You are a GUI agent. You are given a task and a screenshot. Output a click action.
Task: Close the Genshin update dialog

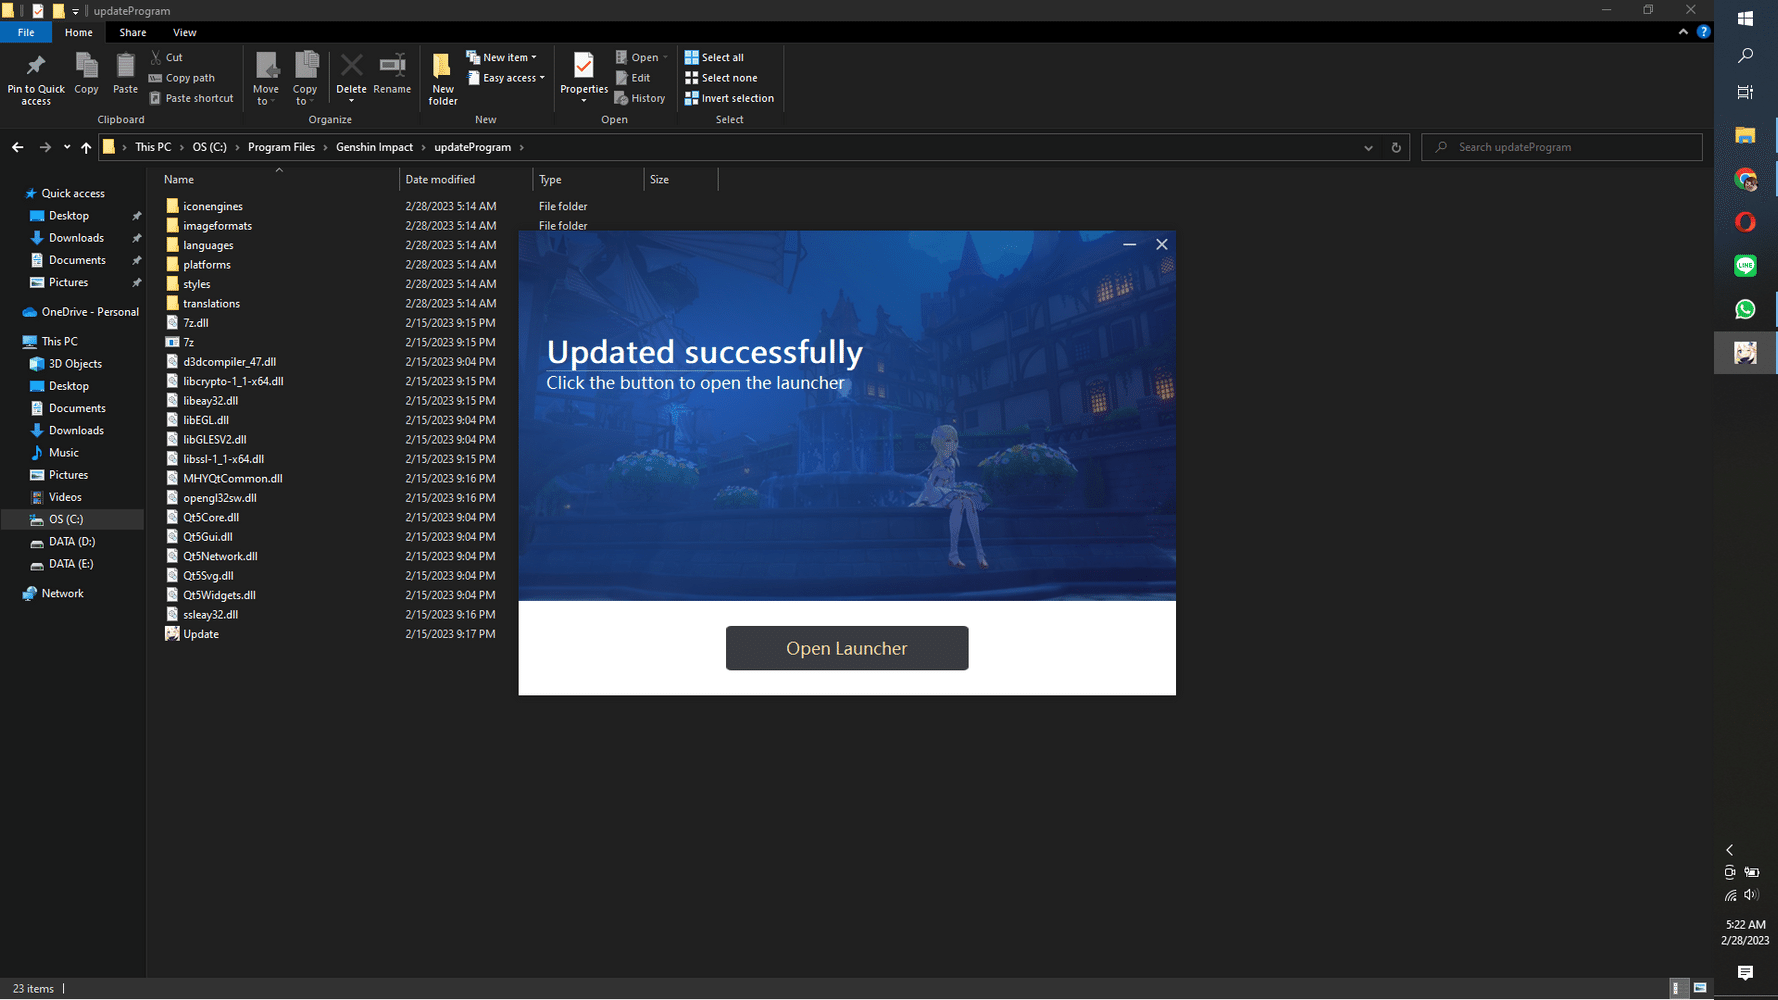[x=1161, y=244]
